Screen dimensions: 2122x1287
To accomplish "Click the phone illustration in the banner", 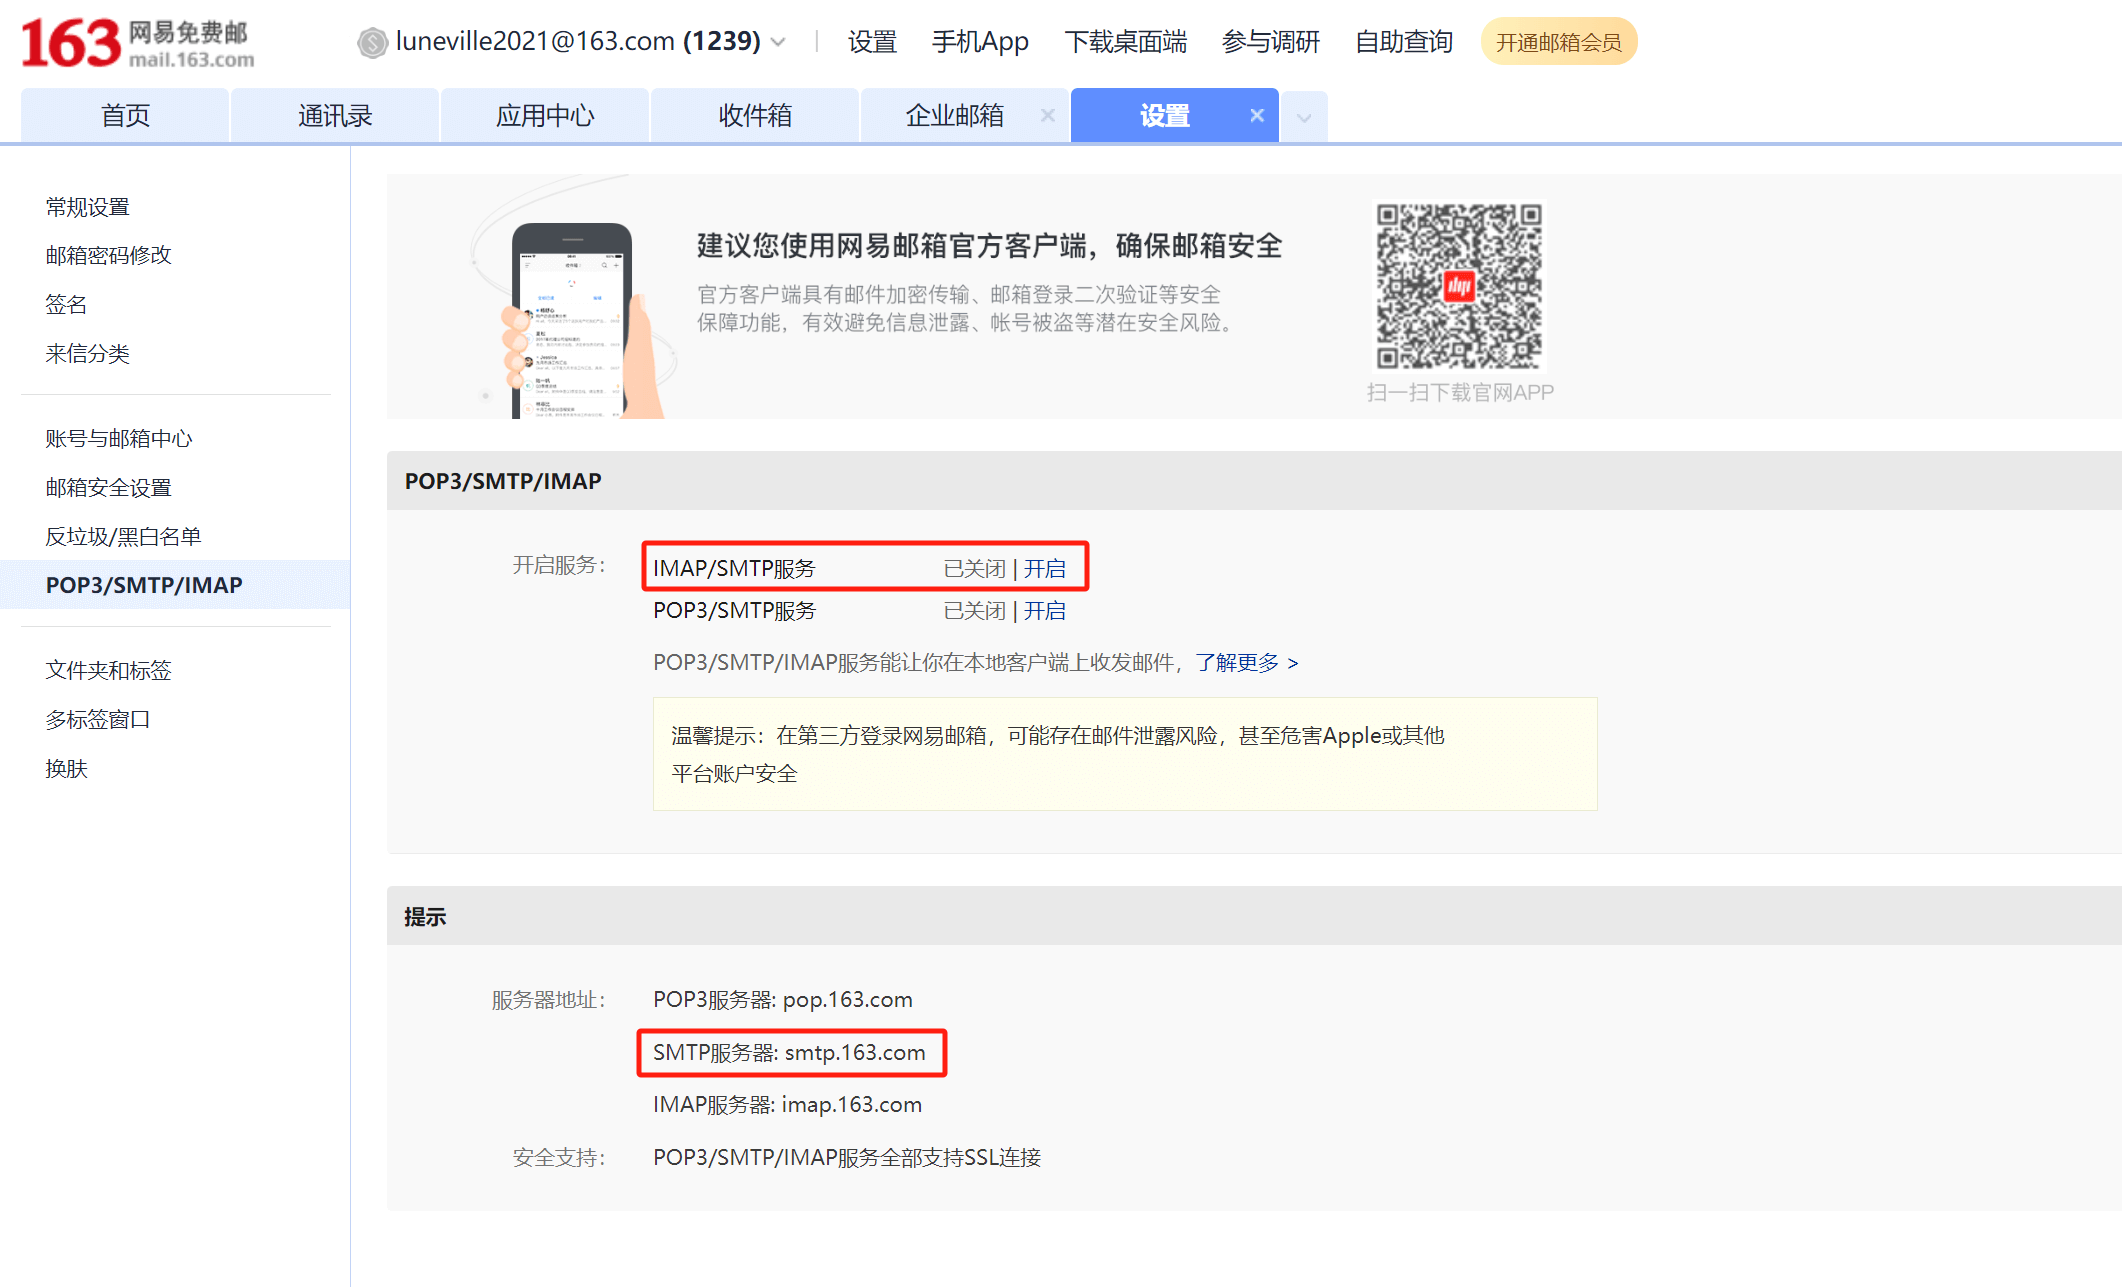I will point(573,320).
